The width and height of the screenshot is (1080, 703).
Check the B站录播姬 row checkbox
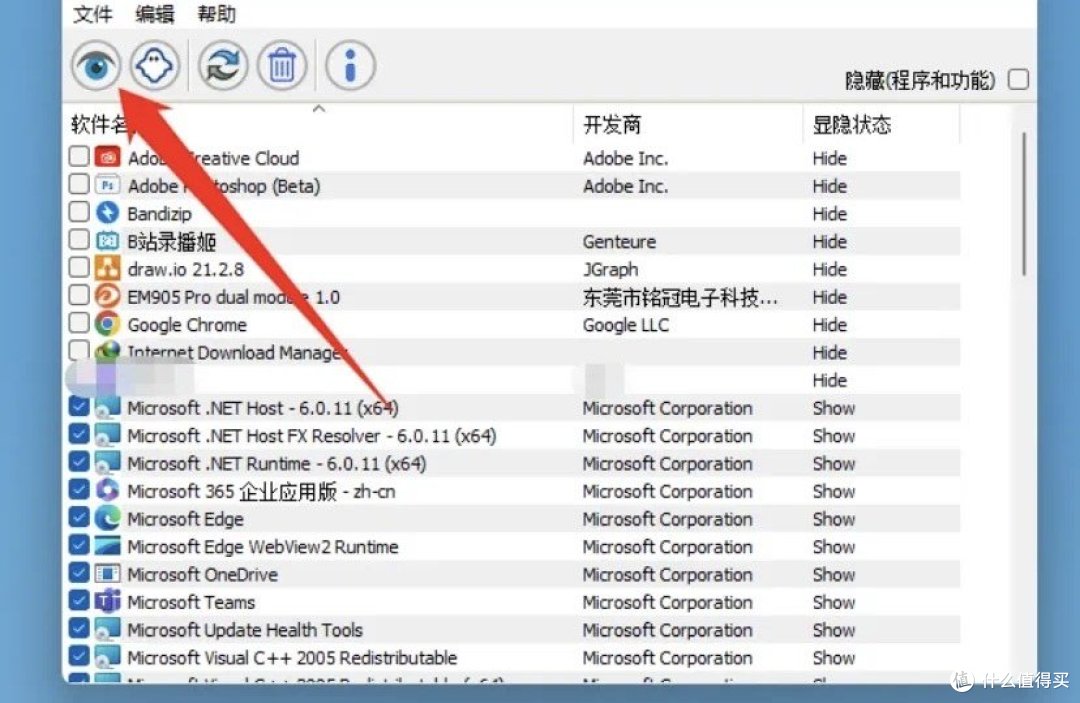(79, 239)
